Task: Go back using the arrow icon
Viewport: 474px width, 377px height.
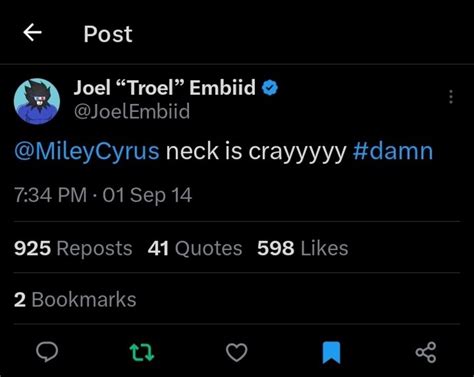Action: click(32, 33)
